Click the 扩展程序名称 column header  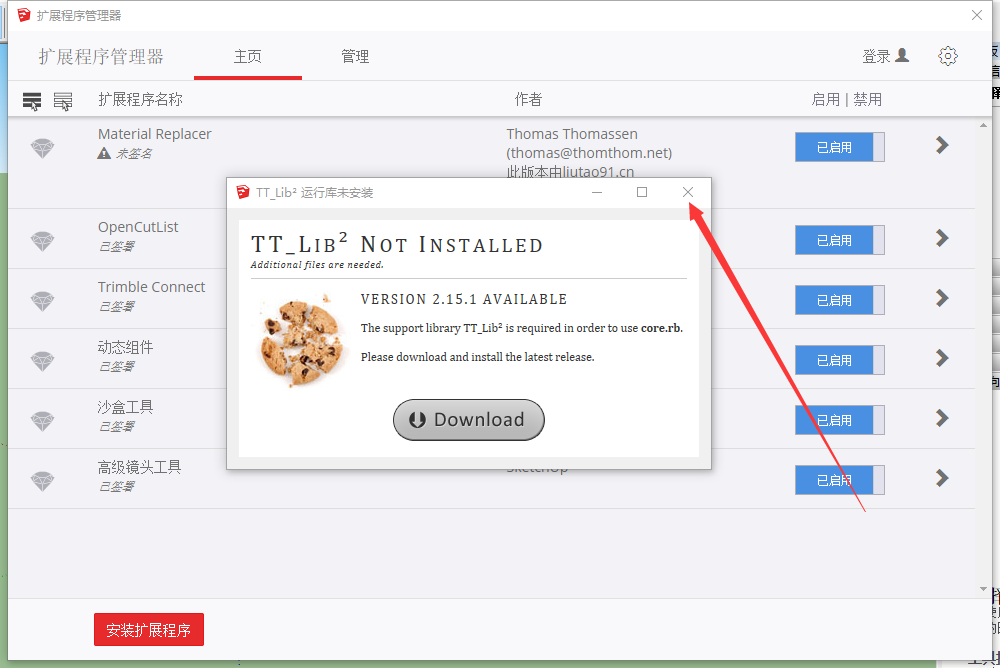coord(140,100)
